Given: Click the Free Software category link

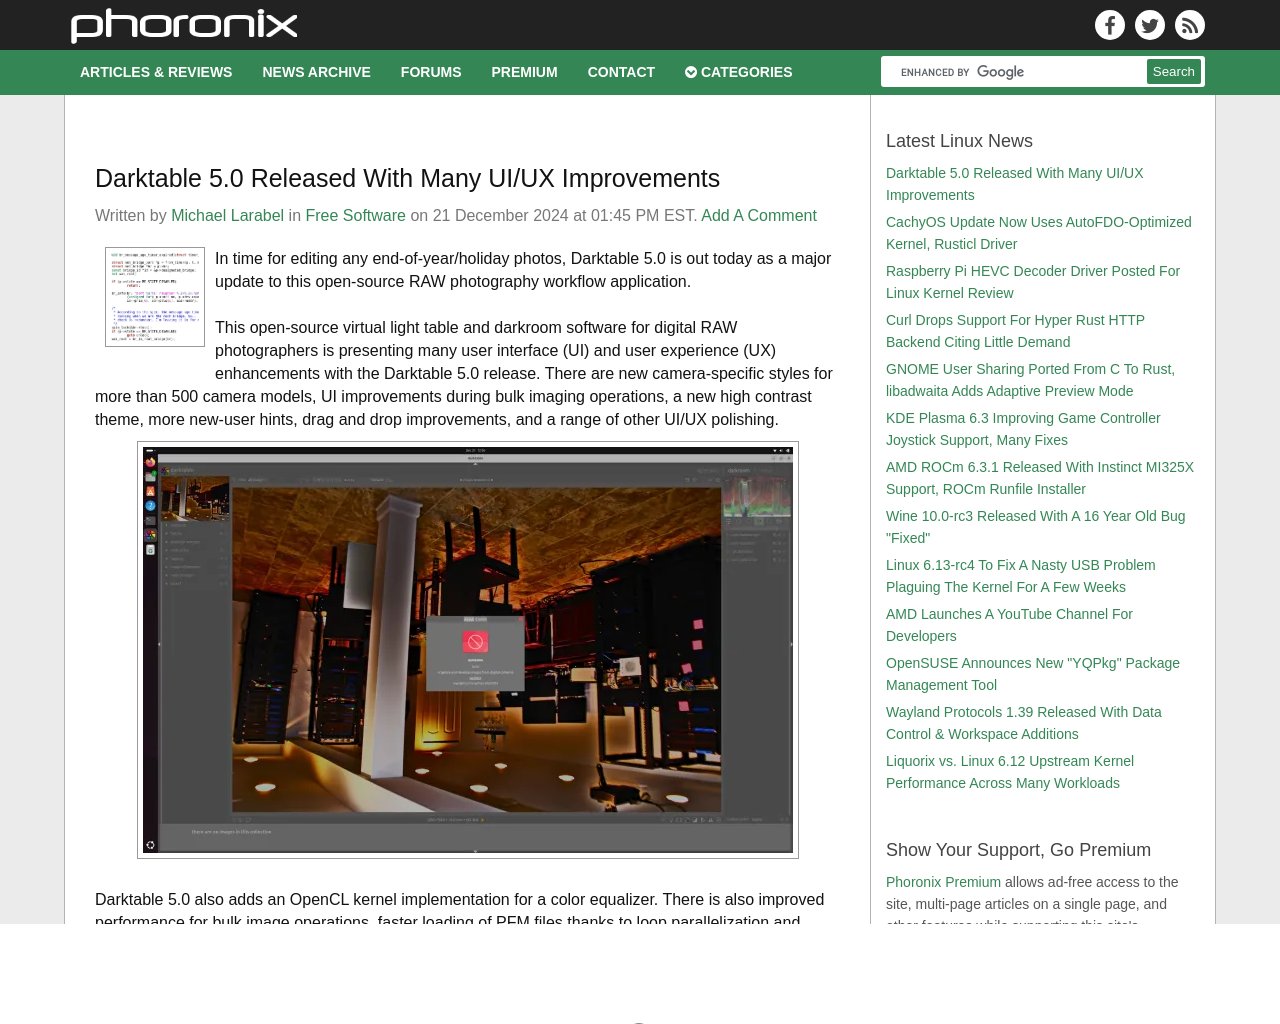Looking at the screenshot, I should (x=355, y=215).
